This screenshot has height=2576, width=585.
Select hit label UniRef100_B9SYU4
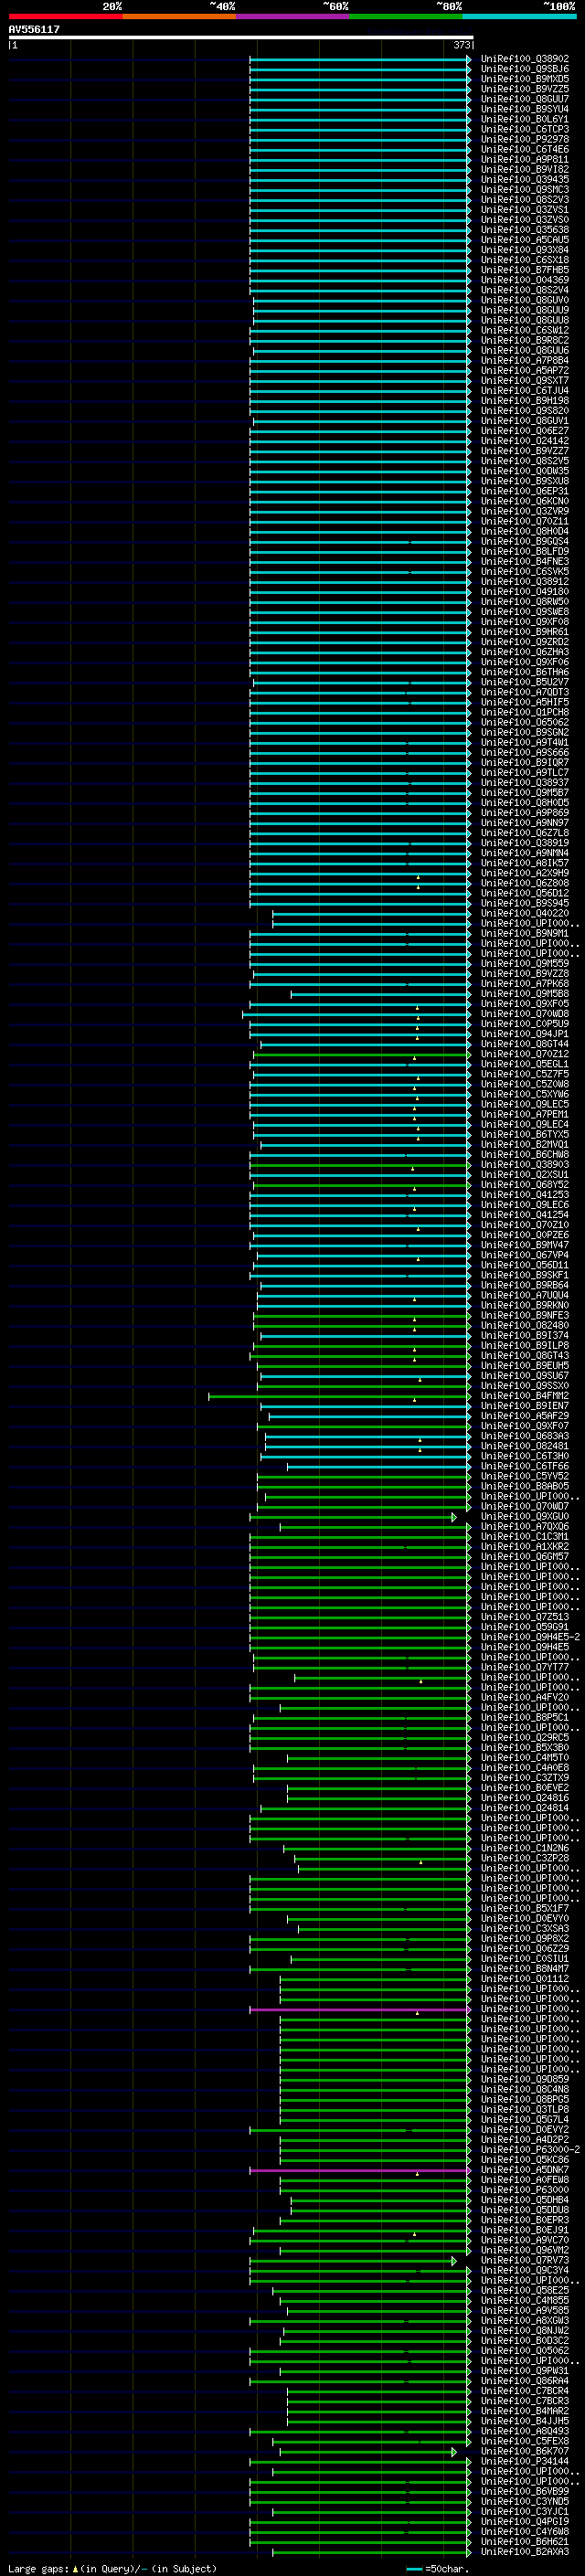(x=524, y=109)
